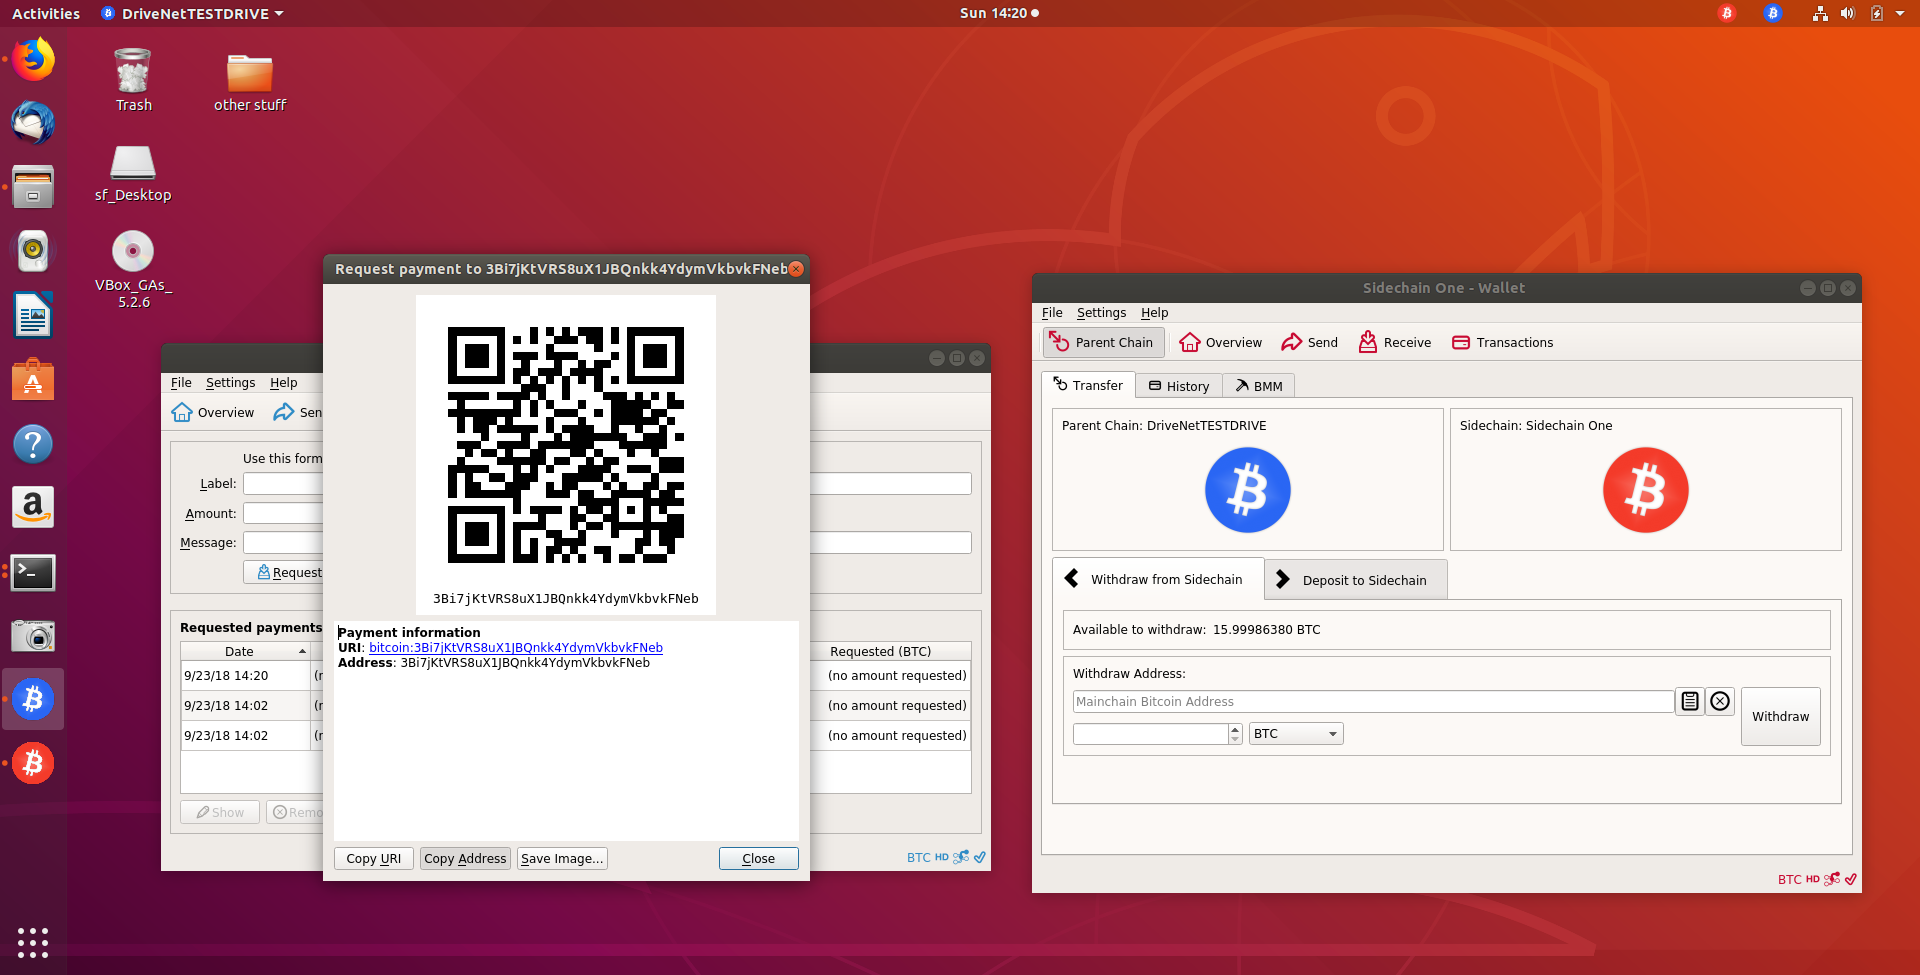This screenshot has width=1920, height=975.
Task: Open File menu in the DriveNet window
Action: point(181,382)
